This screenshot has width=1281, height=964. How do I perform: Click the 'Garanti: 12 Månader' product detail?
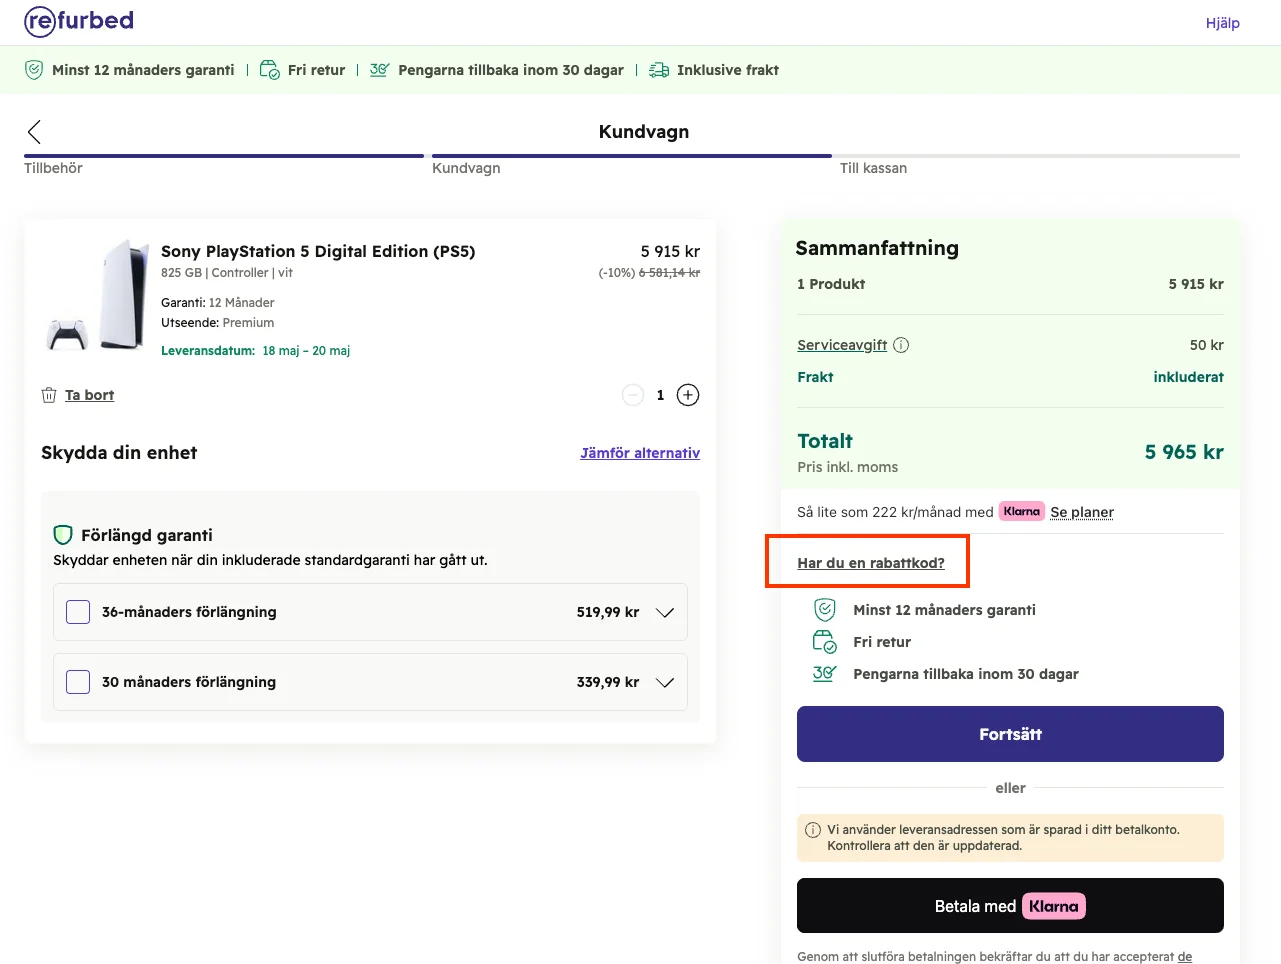[x=217, y=303]
